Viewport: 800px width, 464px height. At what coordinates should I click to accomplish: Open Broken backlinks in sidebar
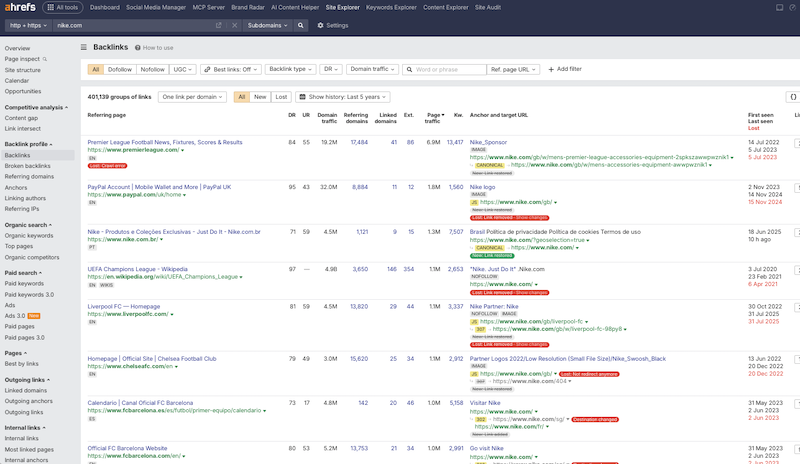28,166
